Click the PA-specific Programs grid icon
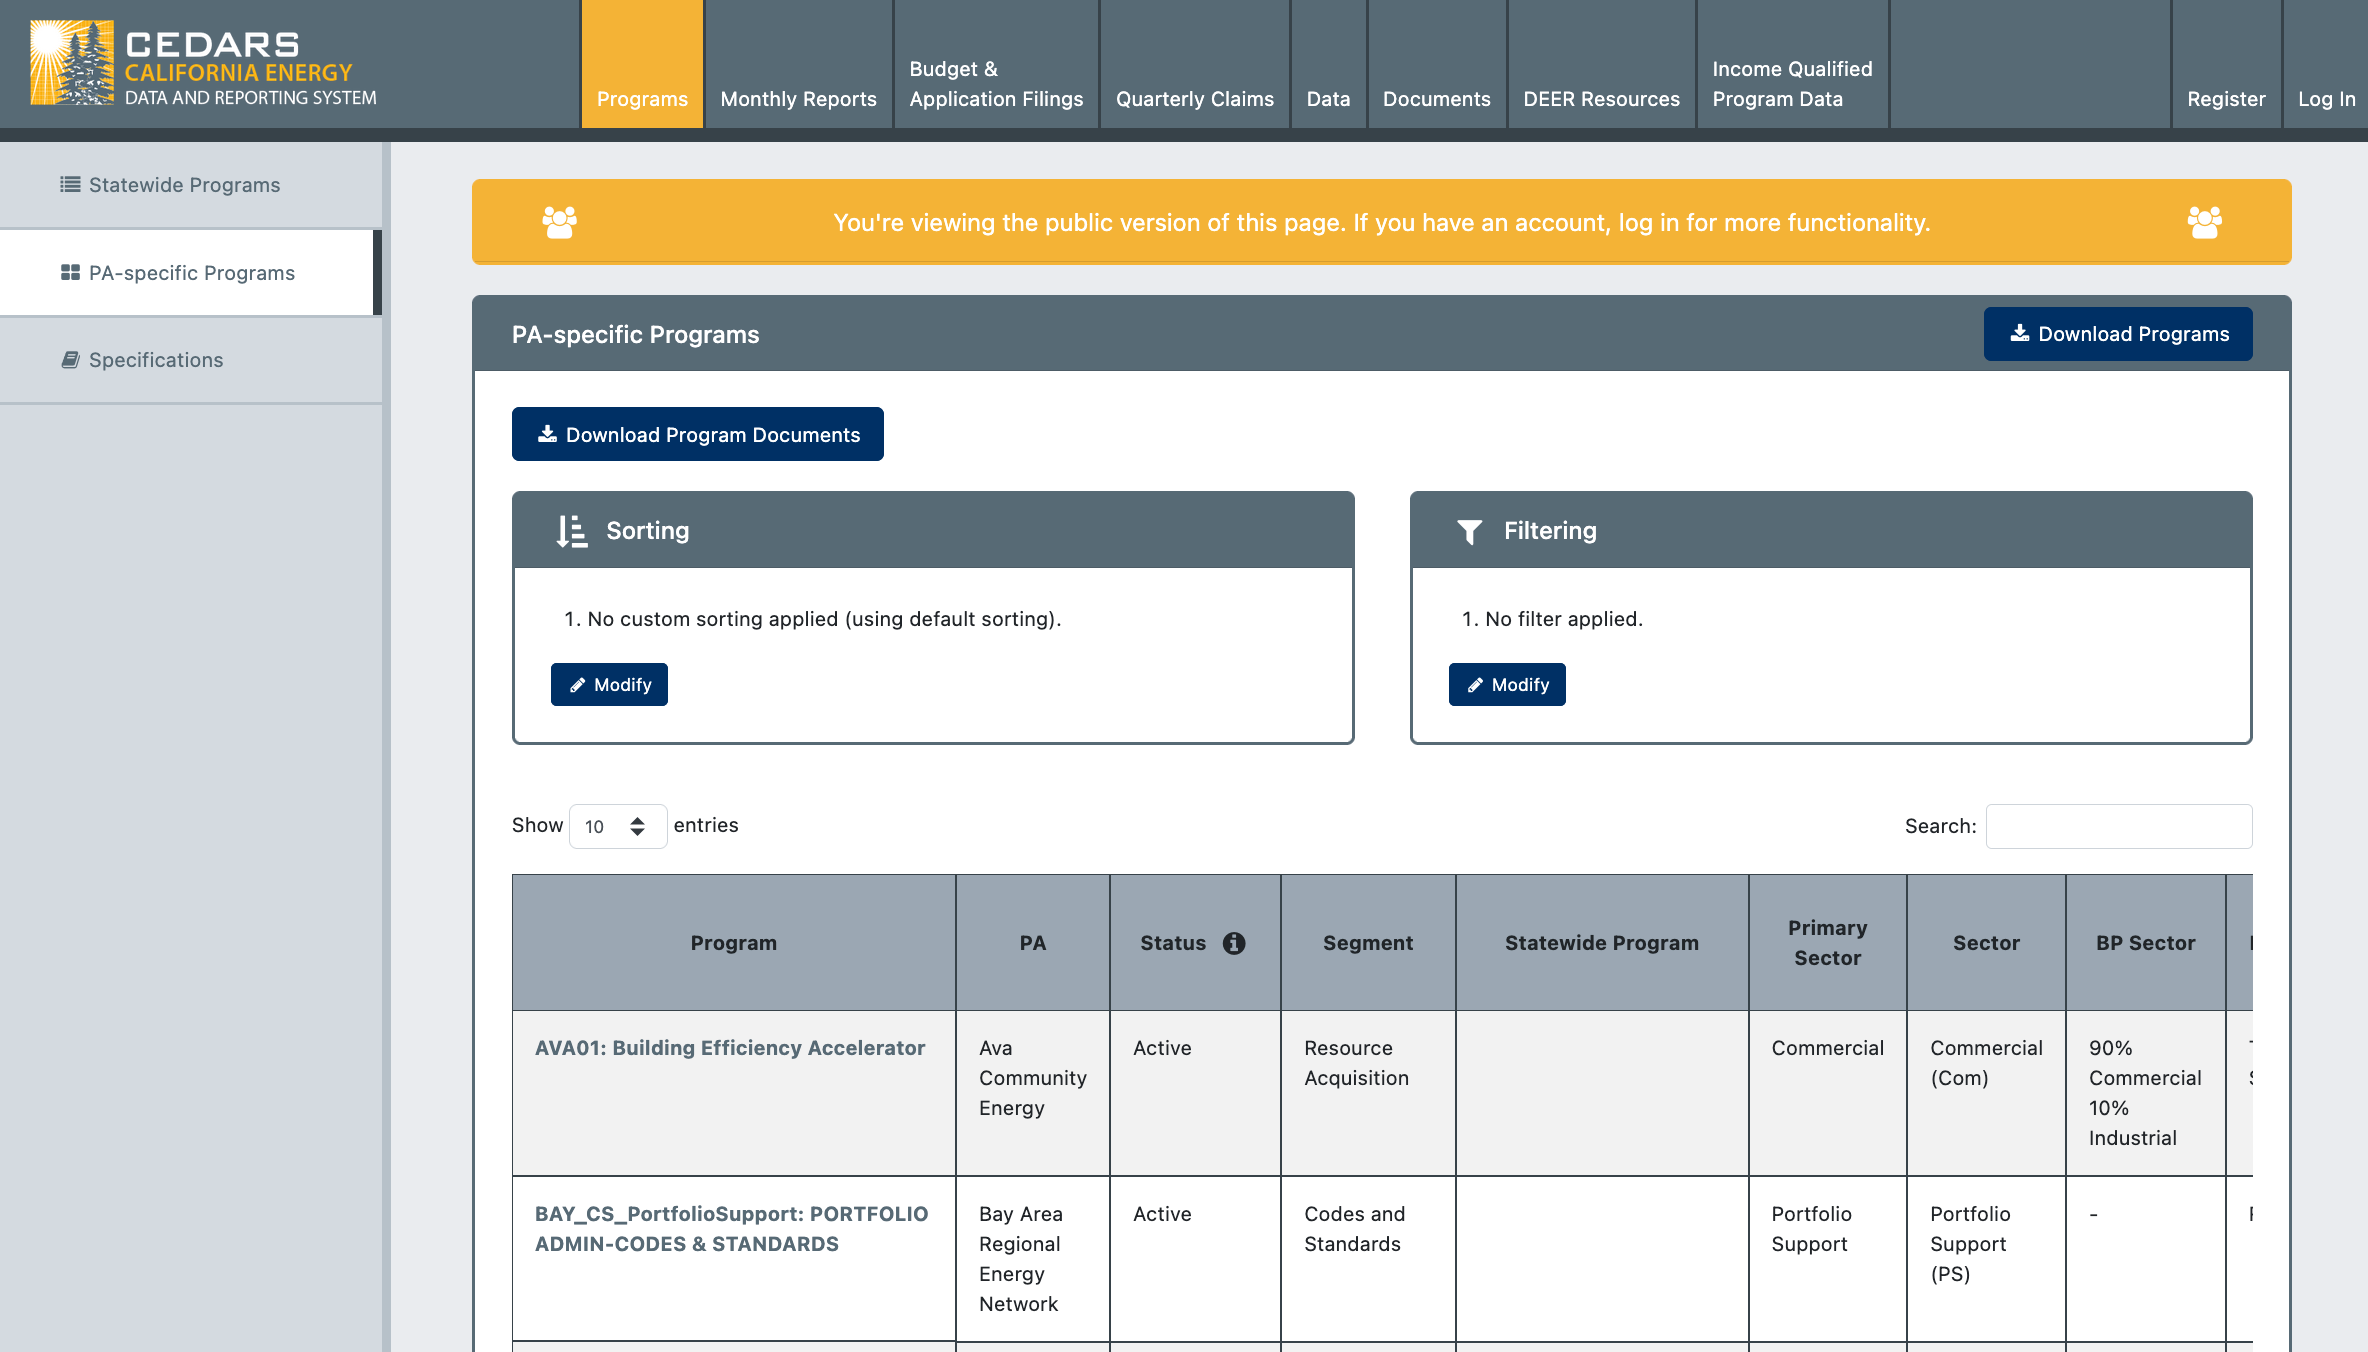 point(70,272)
